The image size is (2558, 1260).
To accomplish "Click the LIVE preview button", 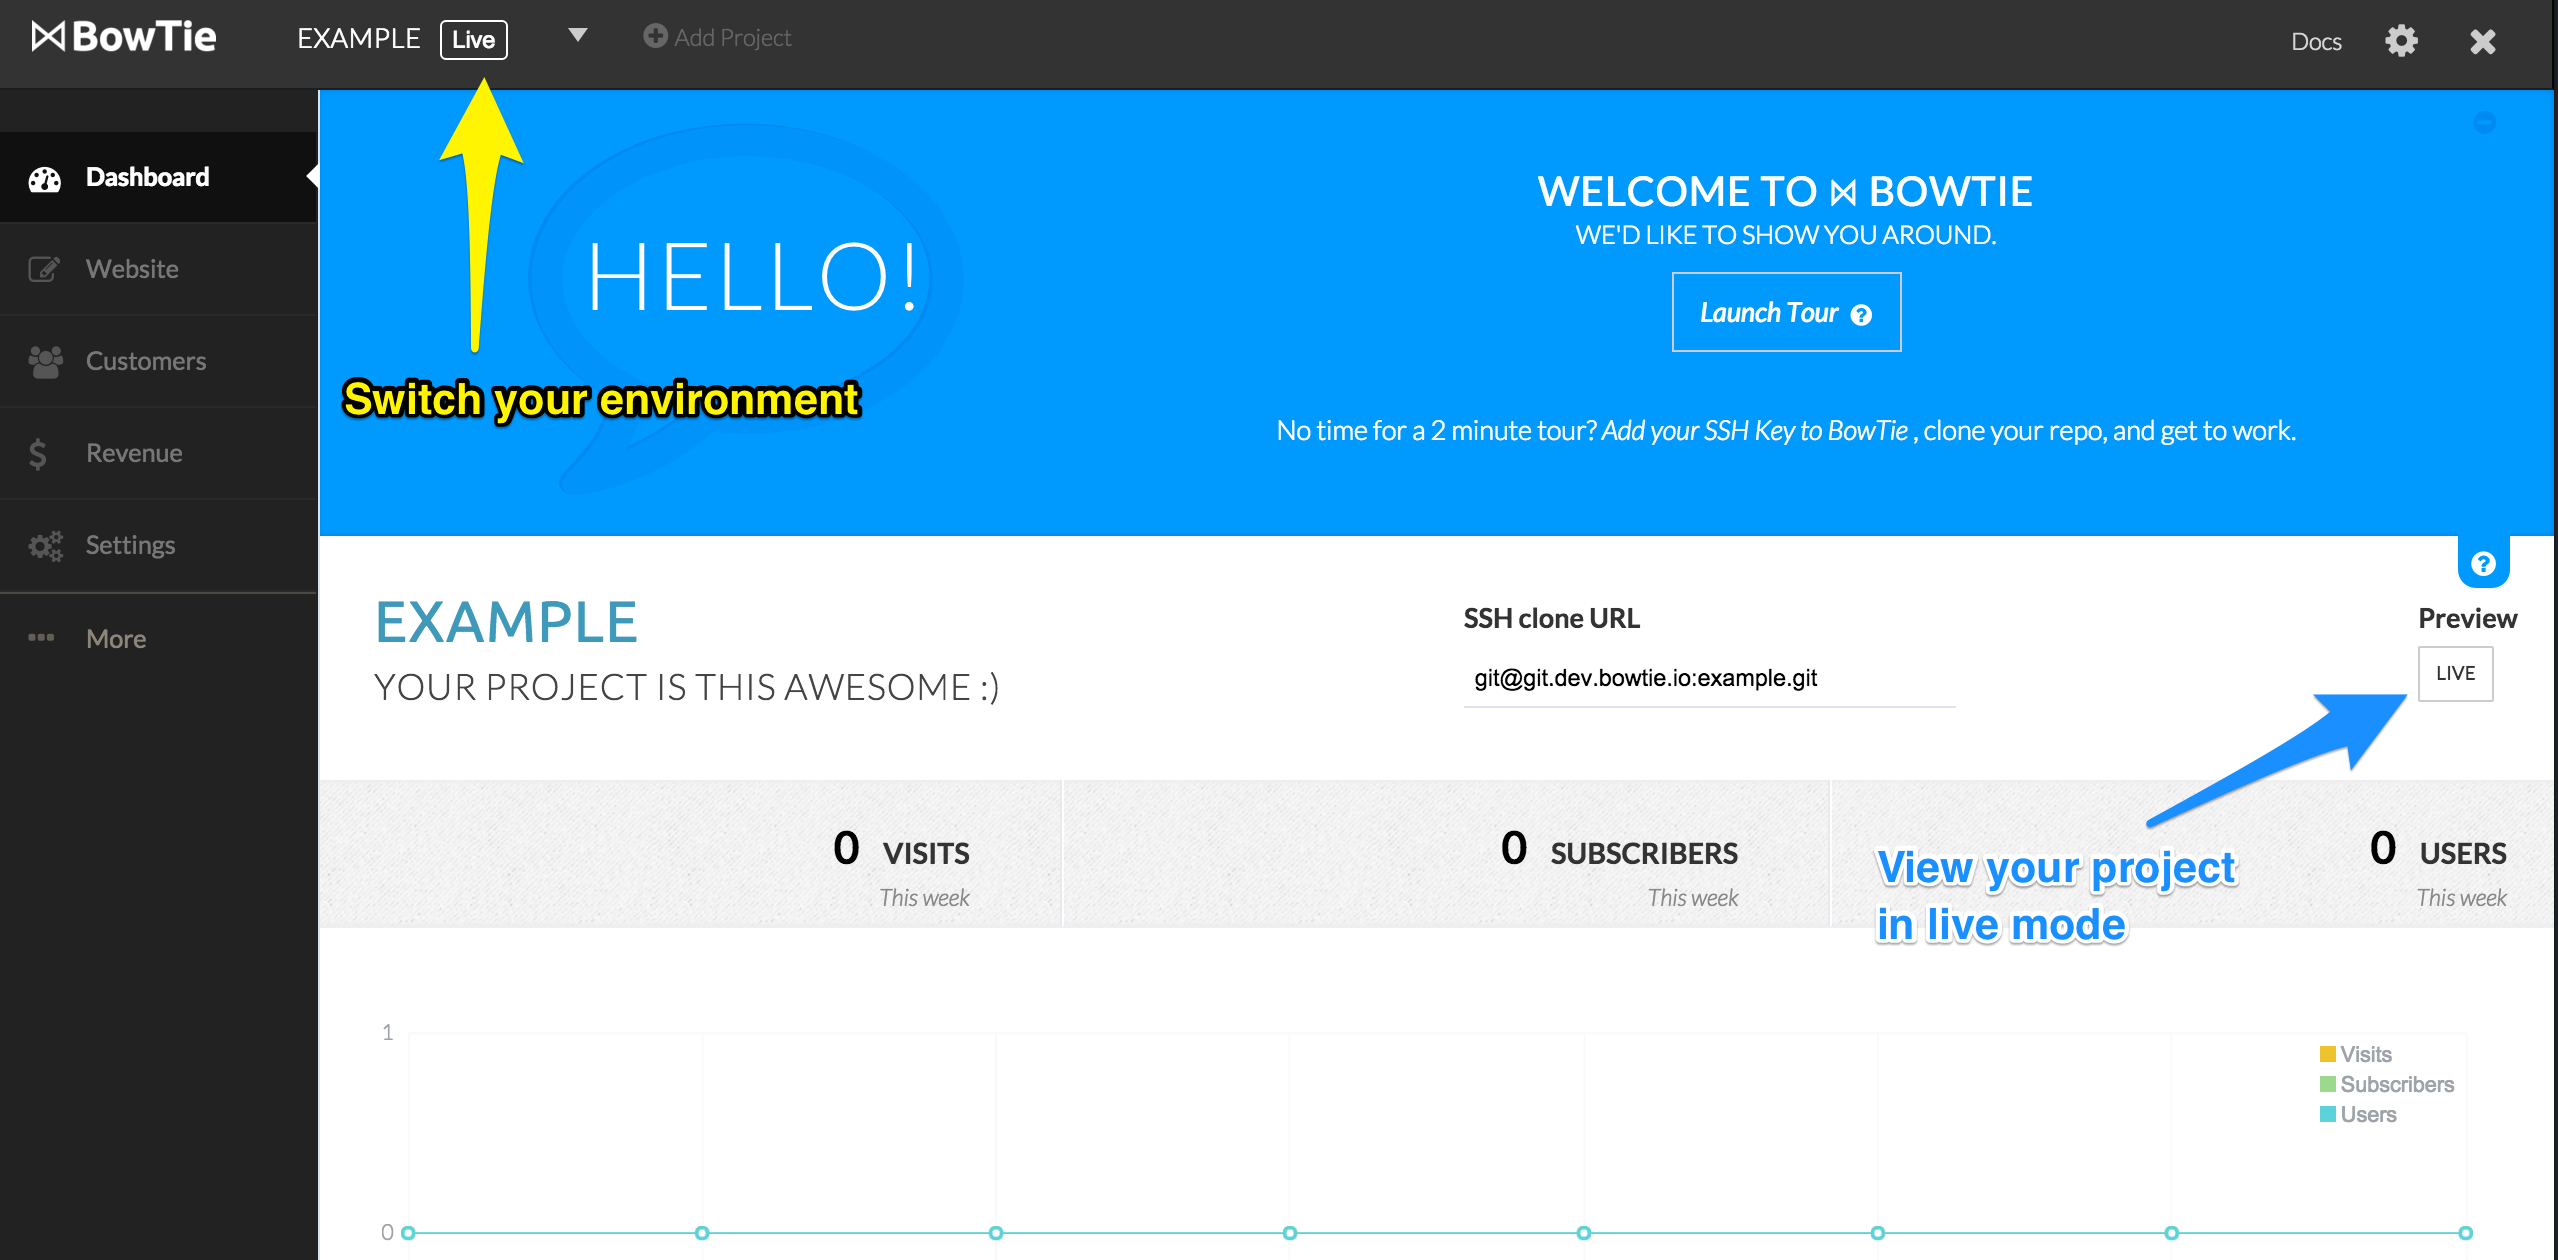I will point(2455,674).
